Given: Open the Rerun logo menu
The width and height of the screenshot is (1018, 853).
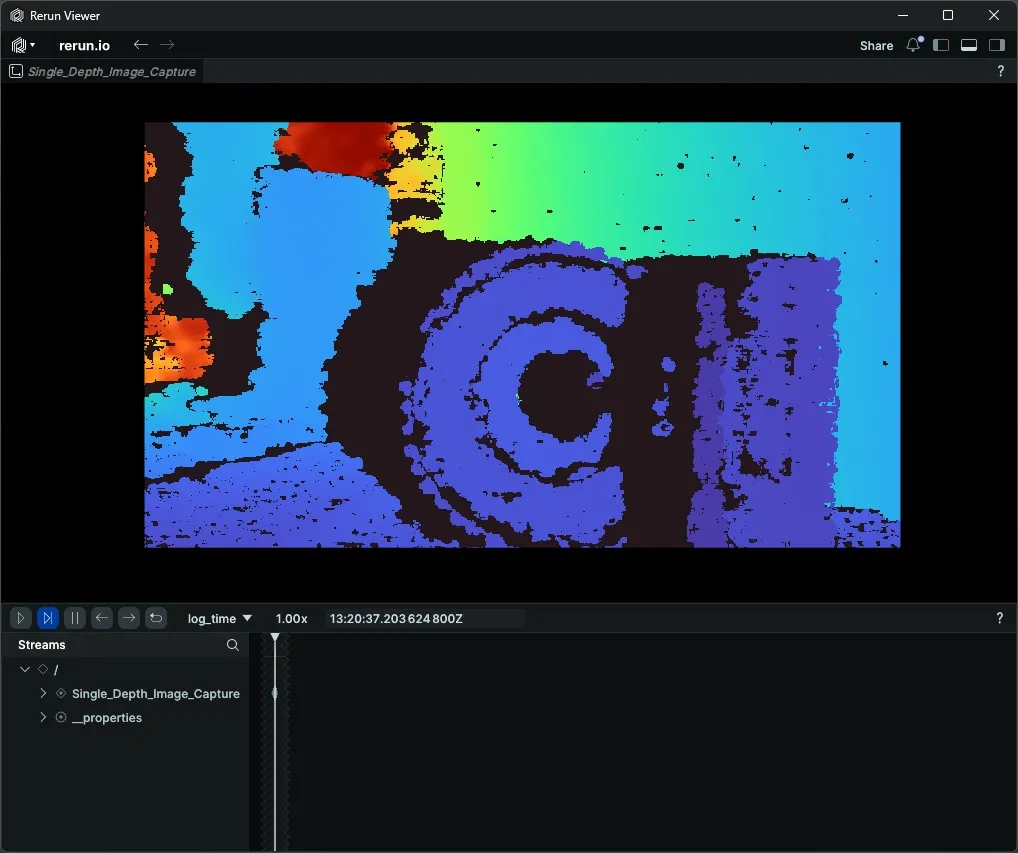Looking at the screenshot, I should 20,45.
